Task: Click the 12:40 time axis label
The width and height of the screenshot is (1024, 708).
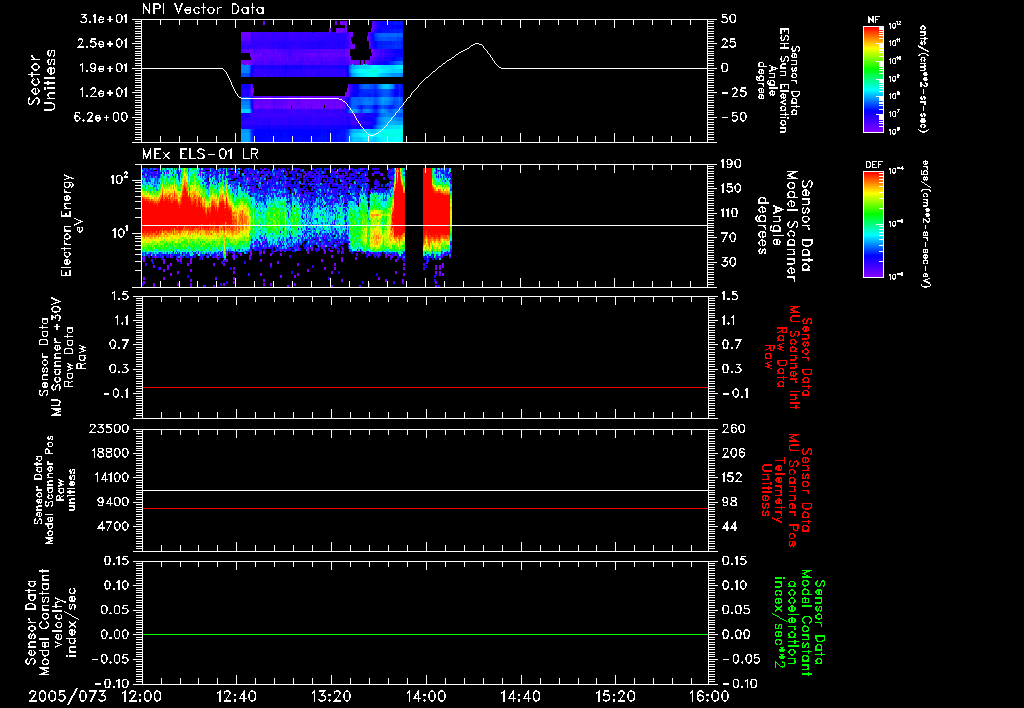Action: tap(236, 696)
